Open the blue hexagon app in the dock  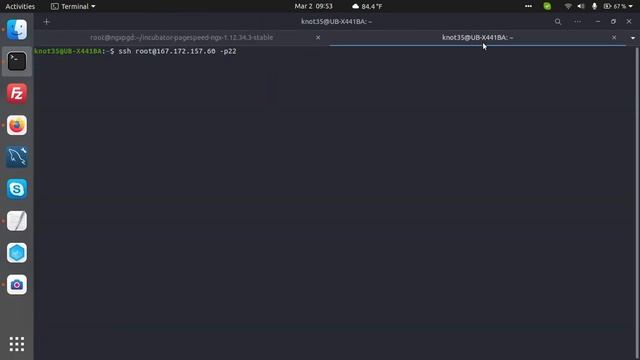pos(17,253)
